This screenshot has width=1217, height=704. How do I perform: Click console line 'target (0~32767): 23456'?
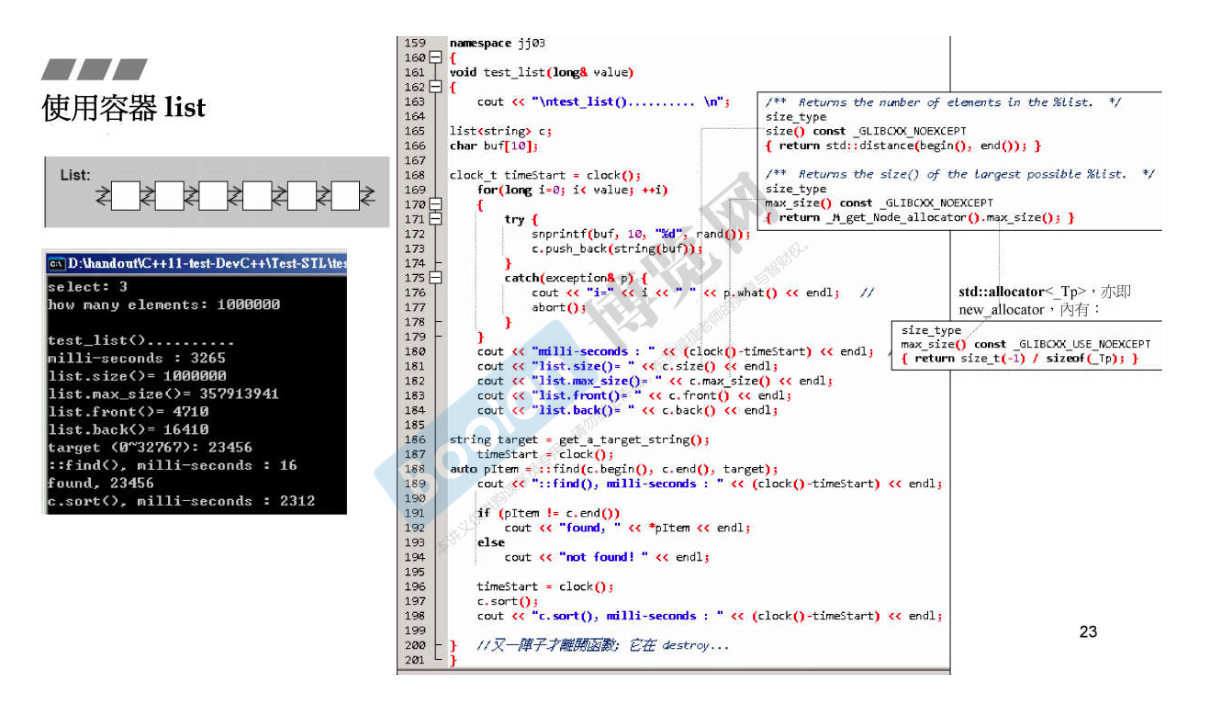click(150, 448)
